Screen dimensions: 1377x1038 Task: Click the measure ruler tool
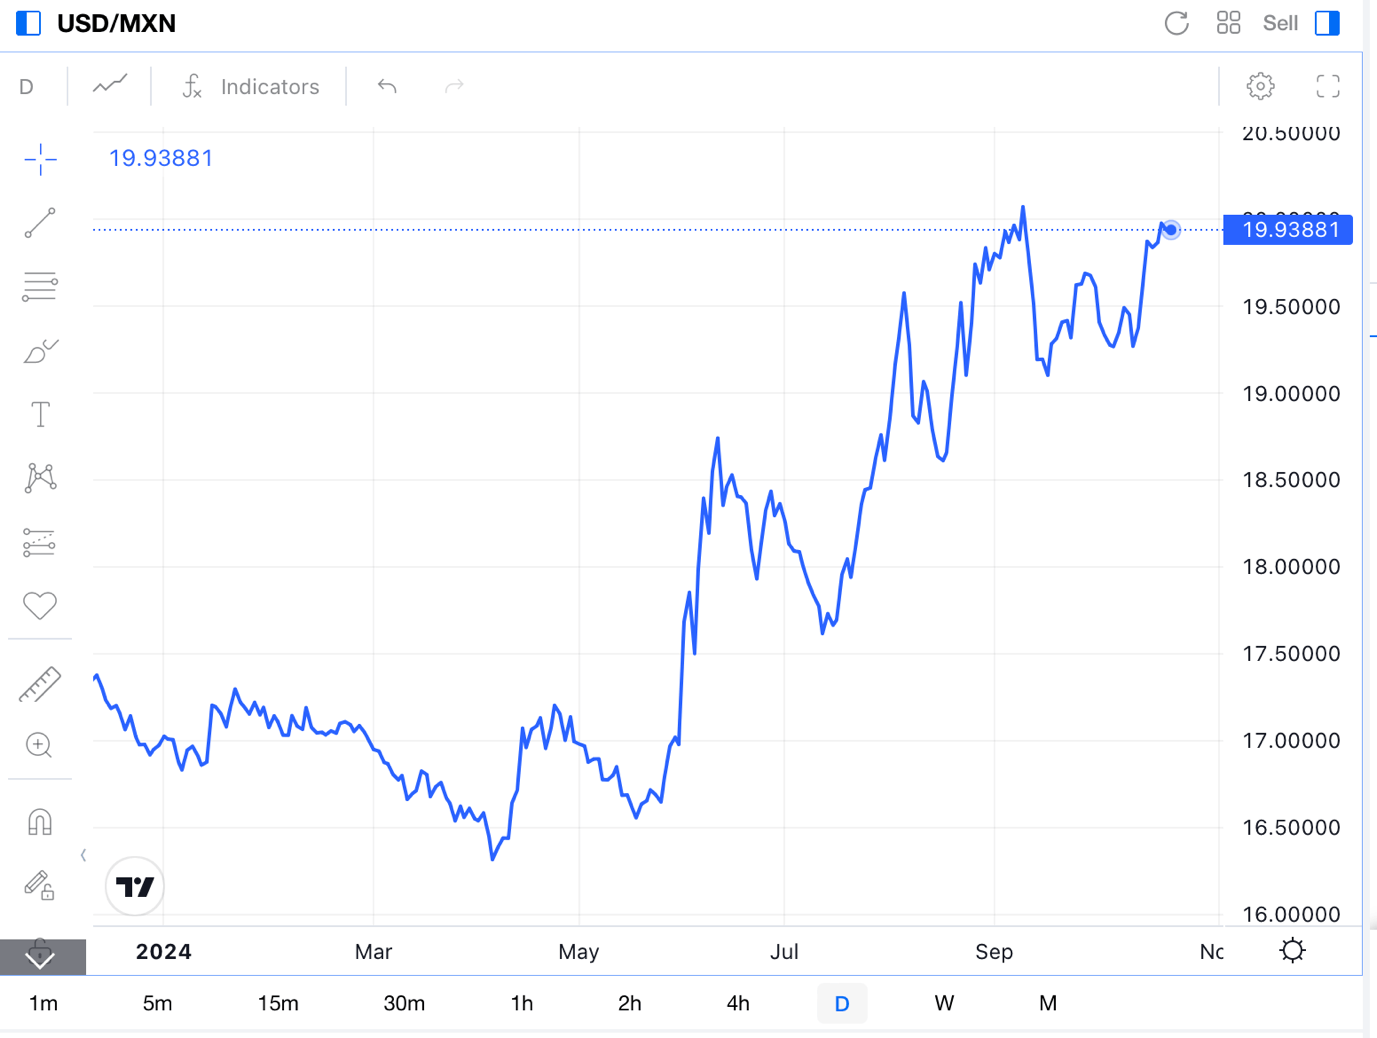[x=40, y=685]
